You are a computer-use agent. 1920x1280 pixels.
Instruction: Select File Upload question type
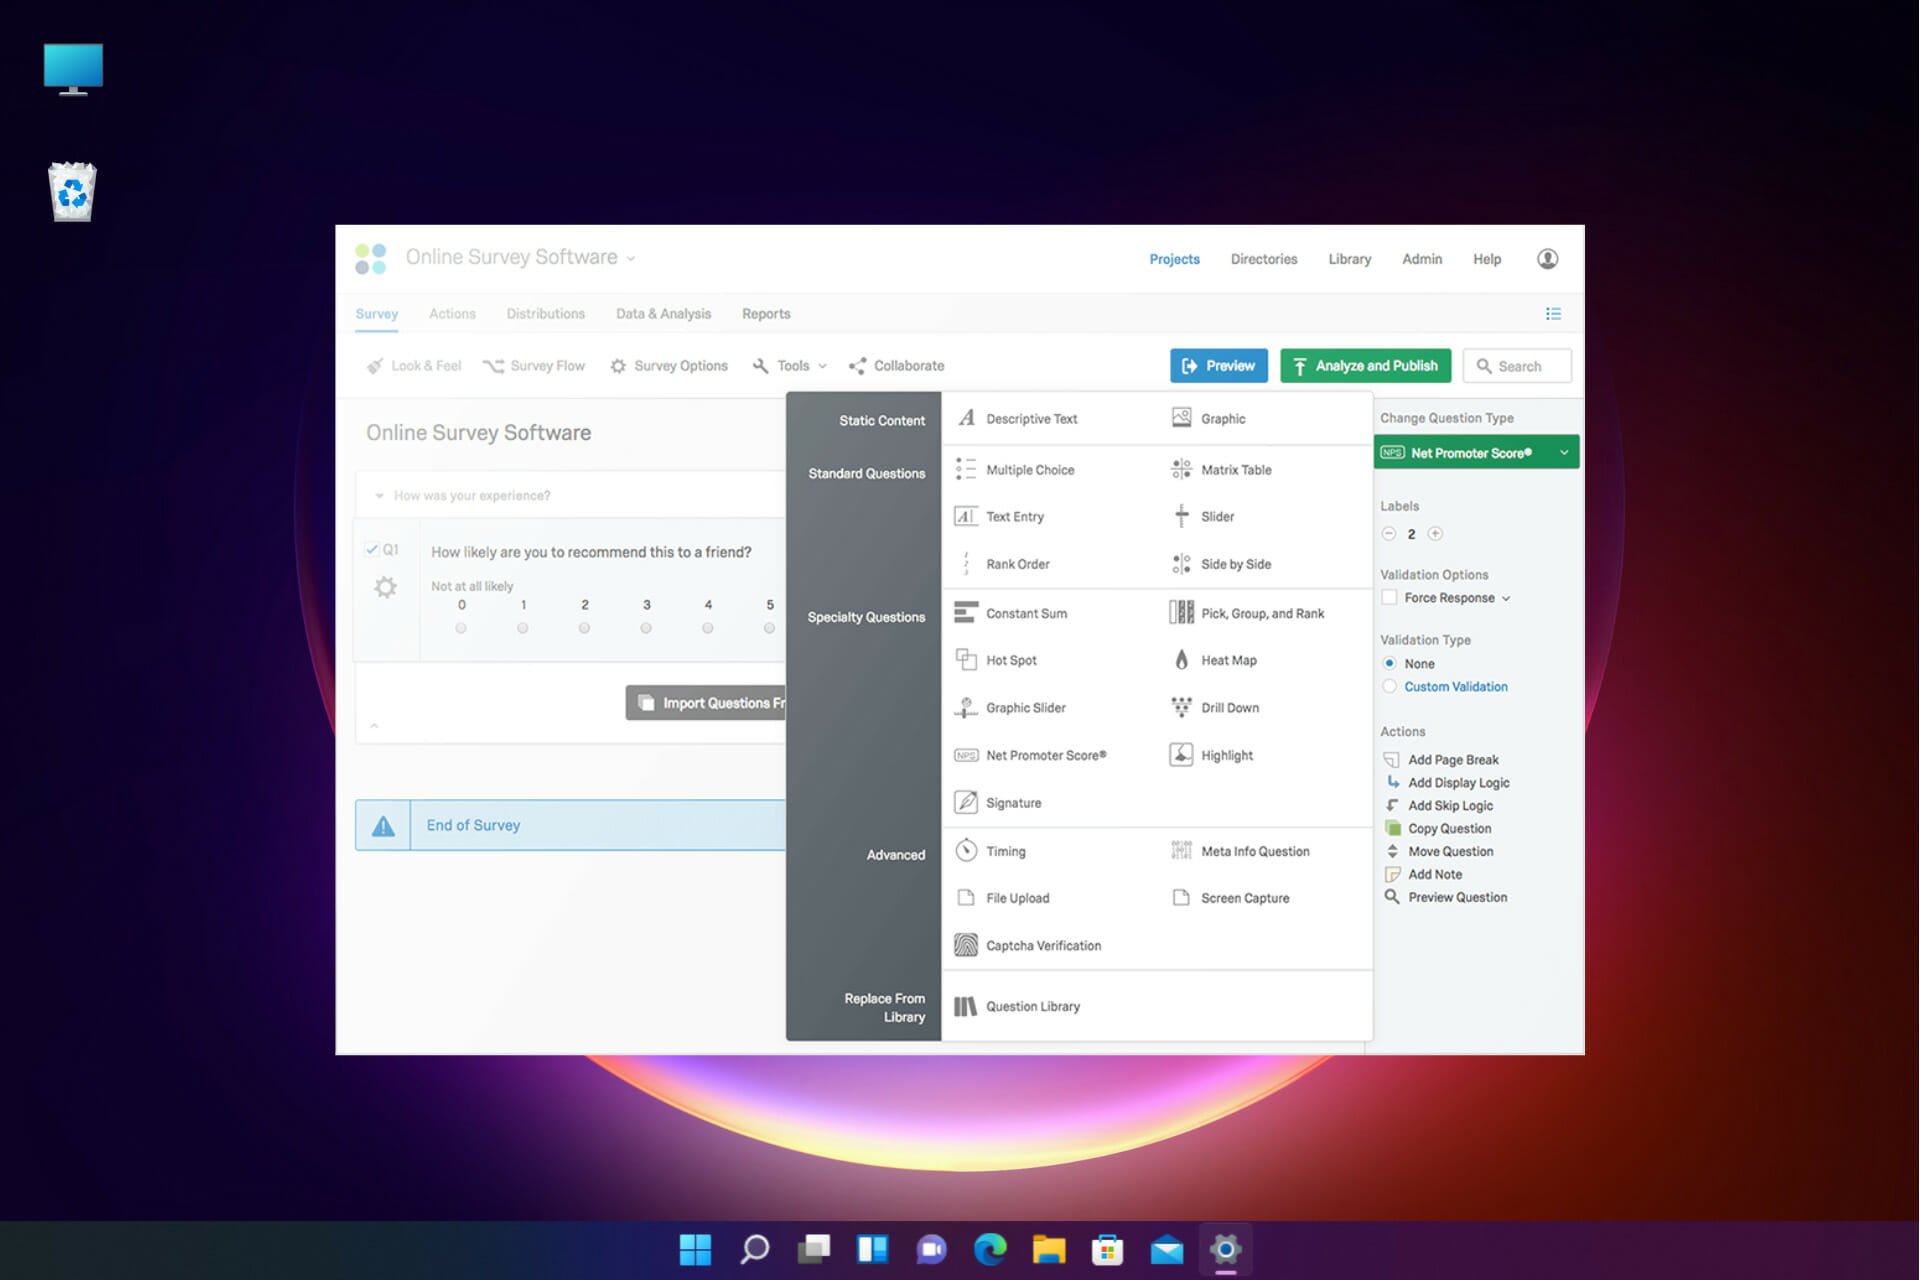(x=1003, y=898)
